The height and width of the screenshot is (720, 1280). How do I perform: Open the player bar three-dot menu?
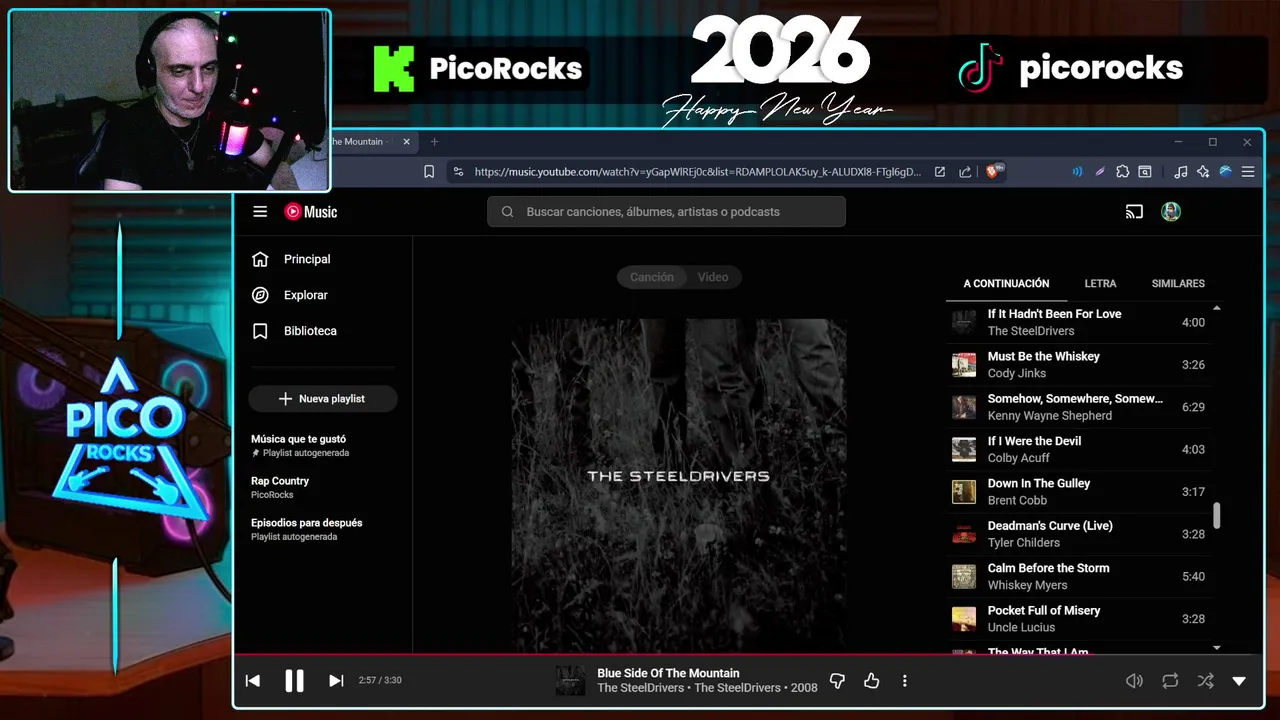[905, 681]
